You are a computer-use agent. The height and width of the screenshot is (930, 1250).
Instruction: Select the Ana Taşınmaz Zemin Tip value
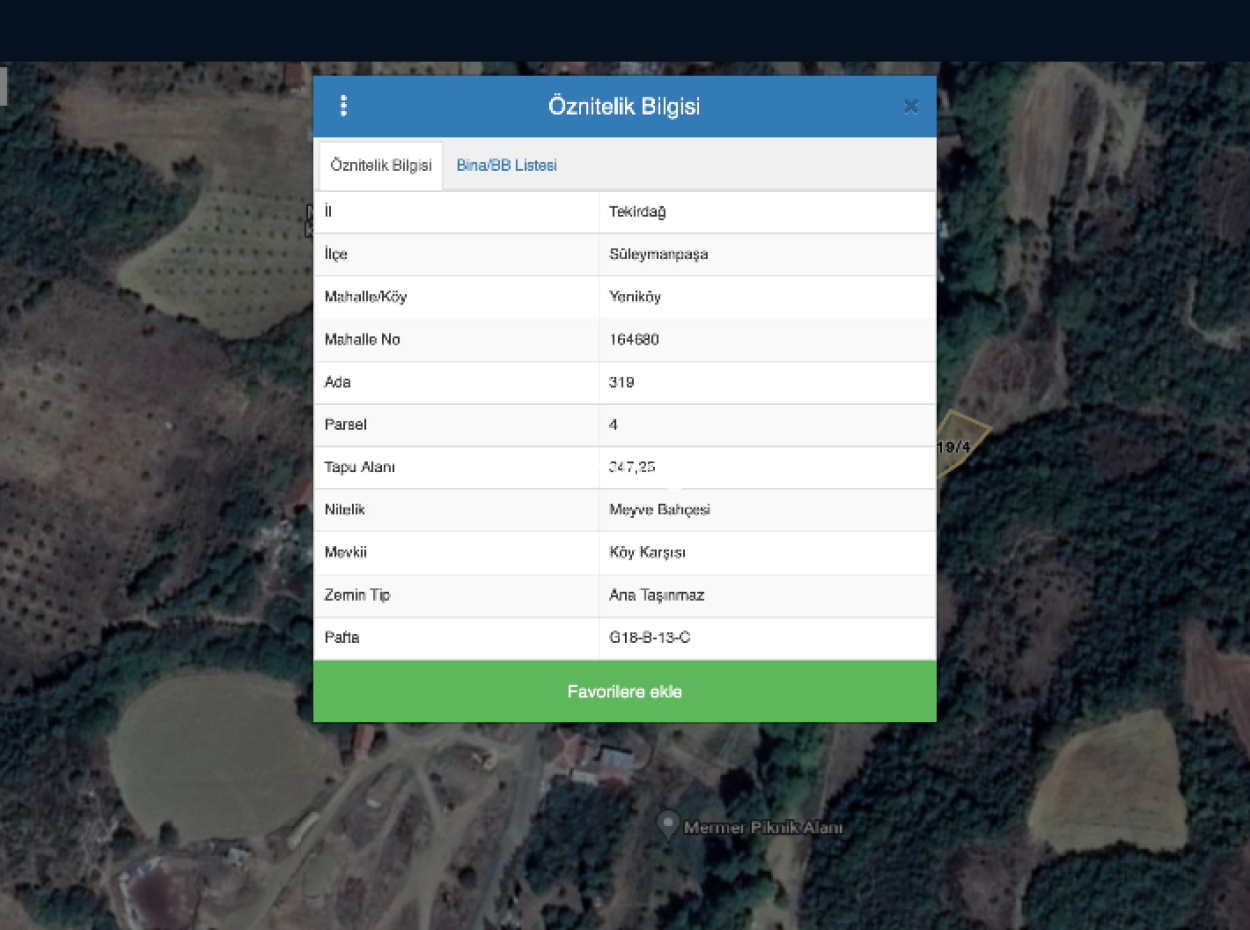point(656,595)
